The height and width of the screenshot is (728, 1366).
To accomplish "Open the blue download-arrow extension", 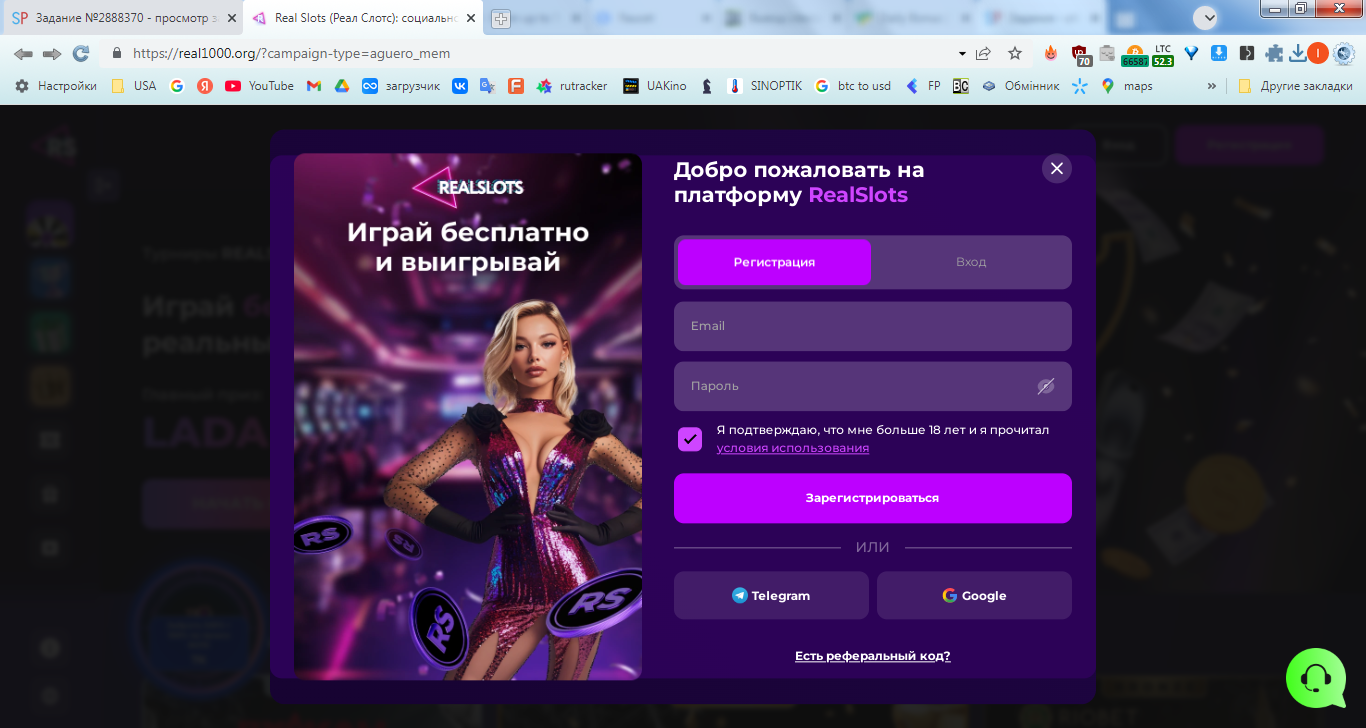I will pos(1219,54).
